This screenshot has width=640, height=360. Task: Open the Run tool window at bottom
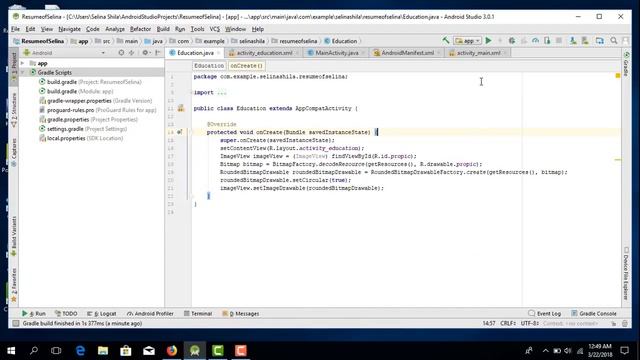point(34,313)
